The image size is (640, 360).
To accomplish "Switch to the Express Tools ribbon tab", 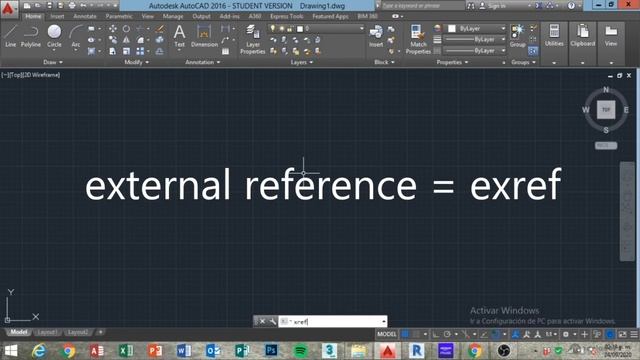I will click(x=287, y=16).
